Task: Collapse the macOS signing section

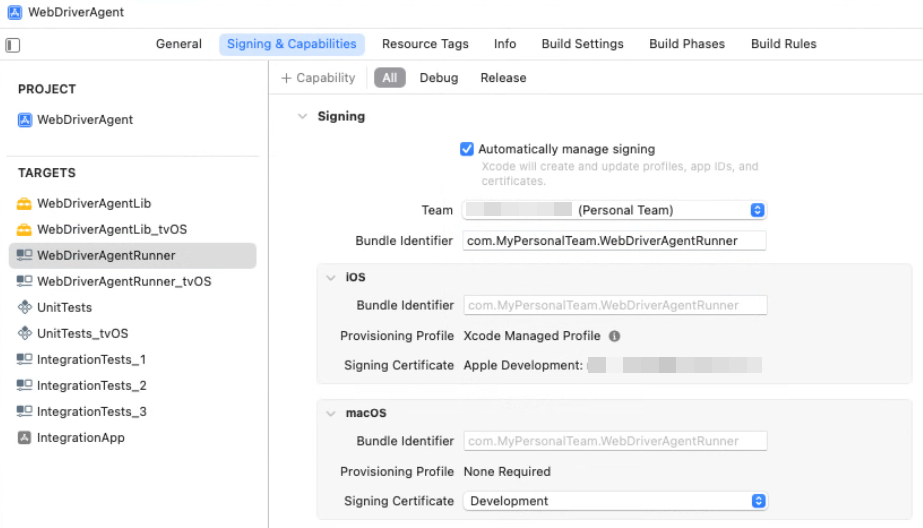Action: (x=331, y=414)
